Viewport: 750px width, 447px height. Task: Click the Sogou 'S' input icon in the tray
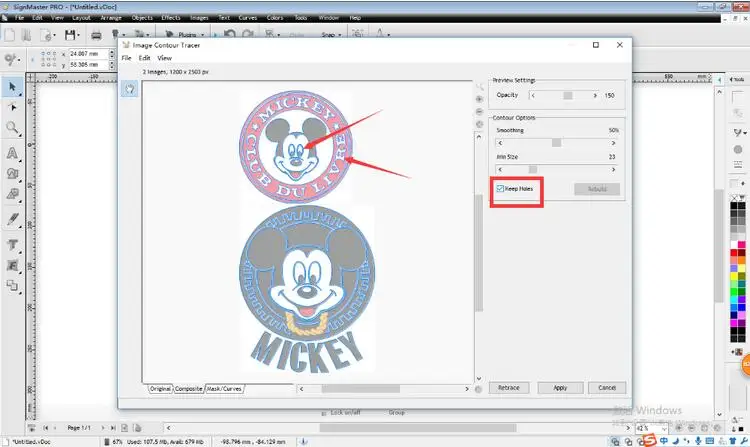[649, 440]
